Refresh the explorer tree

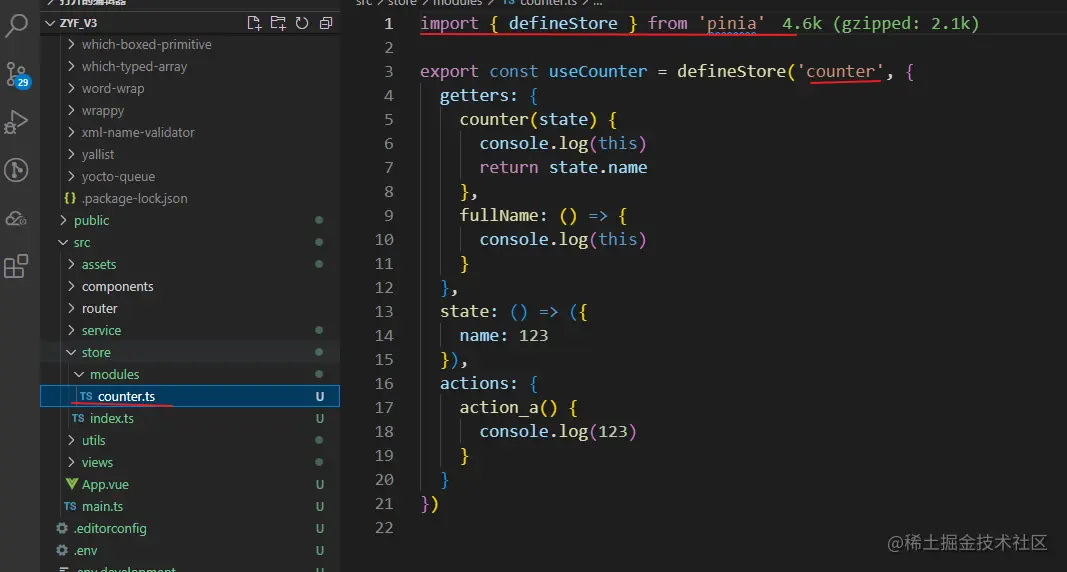pyautogui.click(x=302, y=23)
